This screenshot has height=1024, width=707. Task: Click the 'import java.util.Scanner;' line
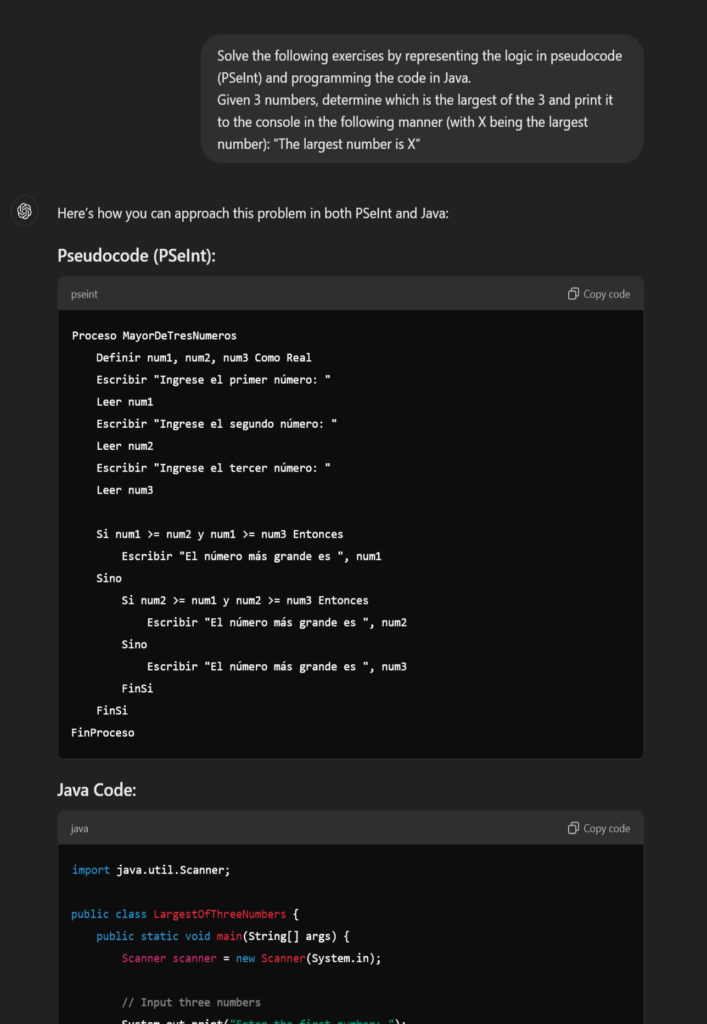pos(151,870)
